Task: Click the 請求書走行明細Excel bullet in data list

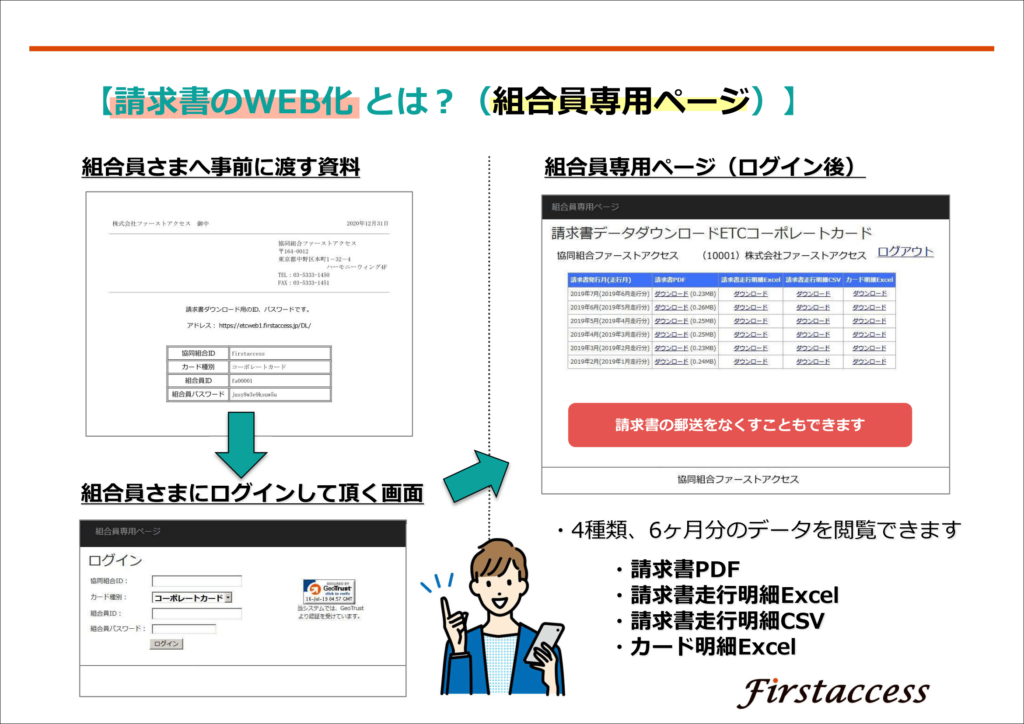Action: tap(735, 595)
